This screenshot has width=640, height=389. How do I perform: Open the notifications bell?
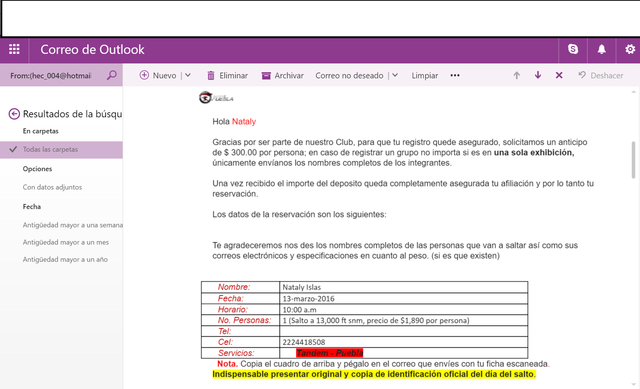point(602,49)
